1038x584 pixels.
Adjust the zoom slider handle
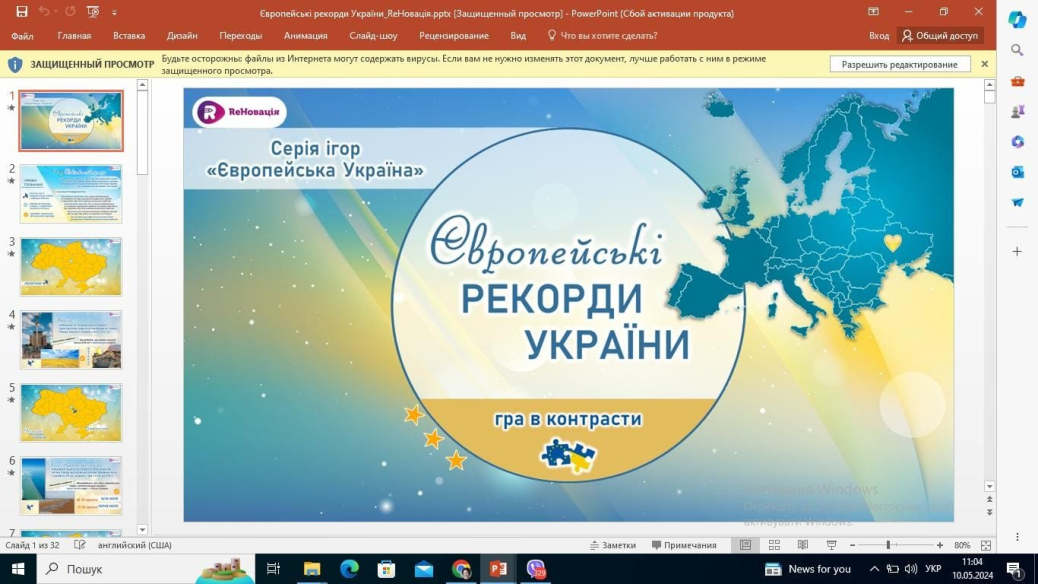point(888,545)
